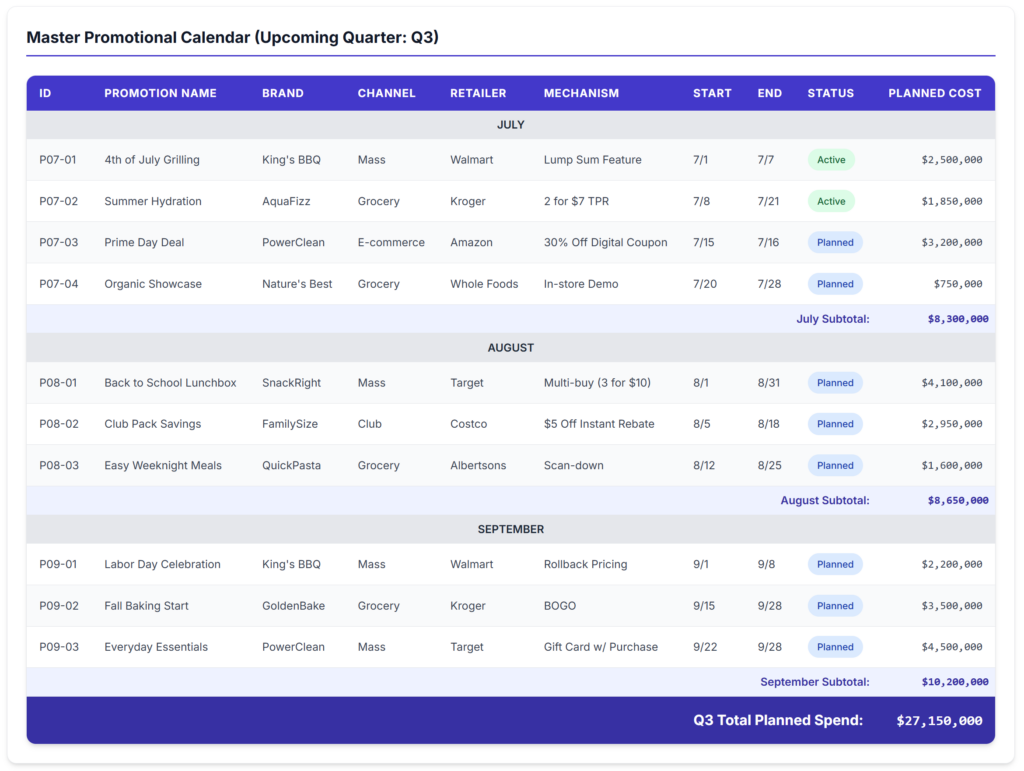Click the In-store Demo mechanism
1024x771 pixels.
point(581,284)
